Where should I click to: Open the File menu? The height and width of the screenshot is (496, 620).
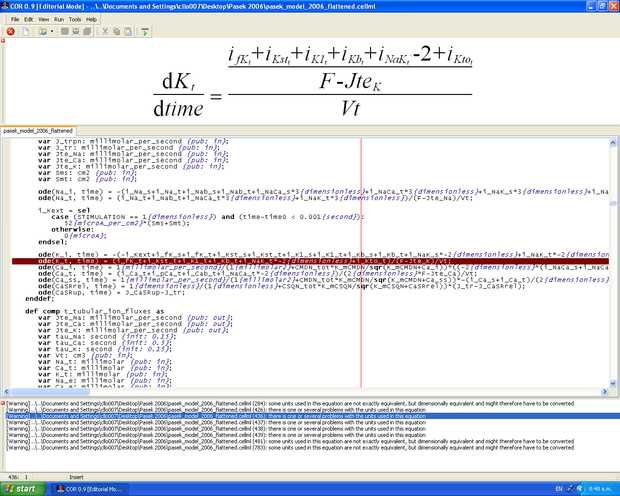click(15, 19)
